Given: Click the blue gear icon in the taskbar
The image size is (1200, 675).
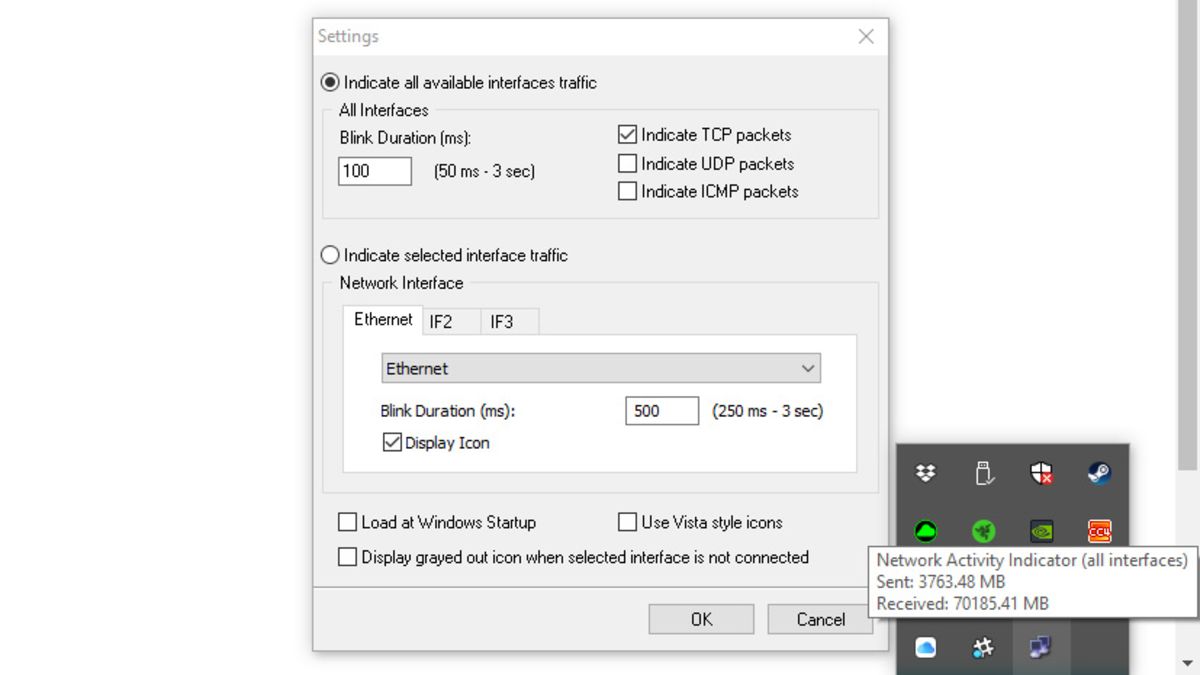Looking at the screenshot, I should click(983, 647).
